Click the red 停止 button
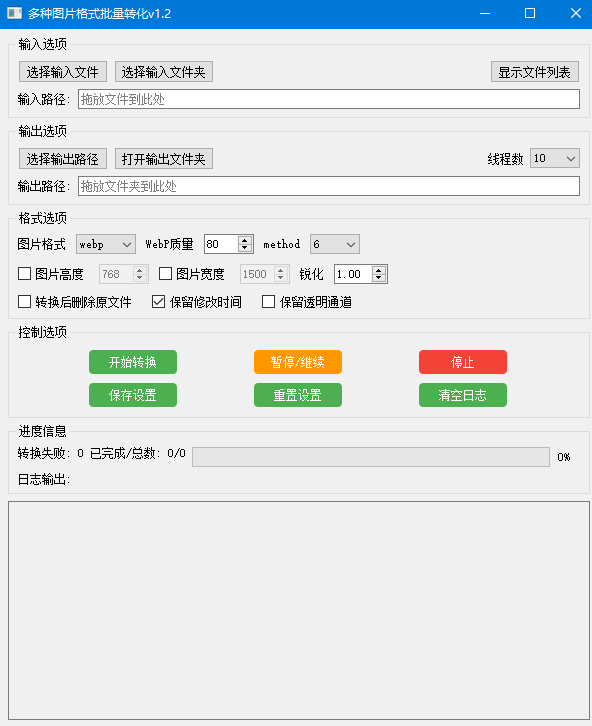The height and width of the screenshot is (726, 592). (463, 362)
